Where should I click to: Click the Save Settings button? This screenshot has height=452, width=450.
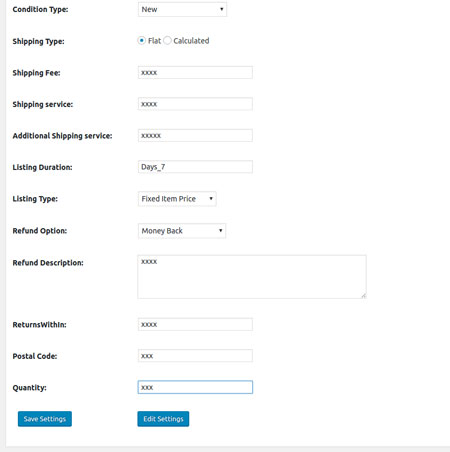[45, 419]
